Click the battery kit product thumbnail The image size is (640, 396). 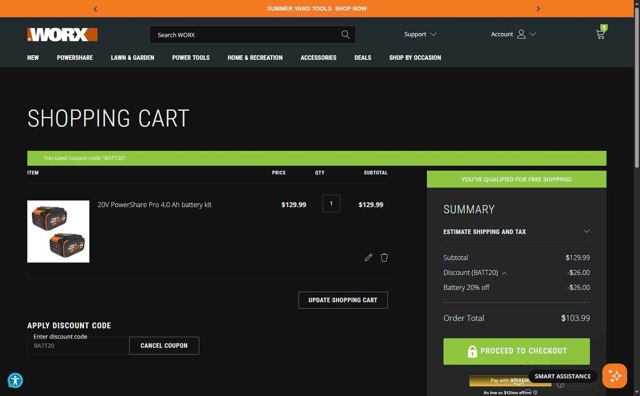[x=58, y=231]
